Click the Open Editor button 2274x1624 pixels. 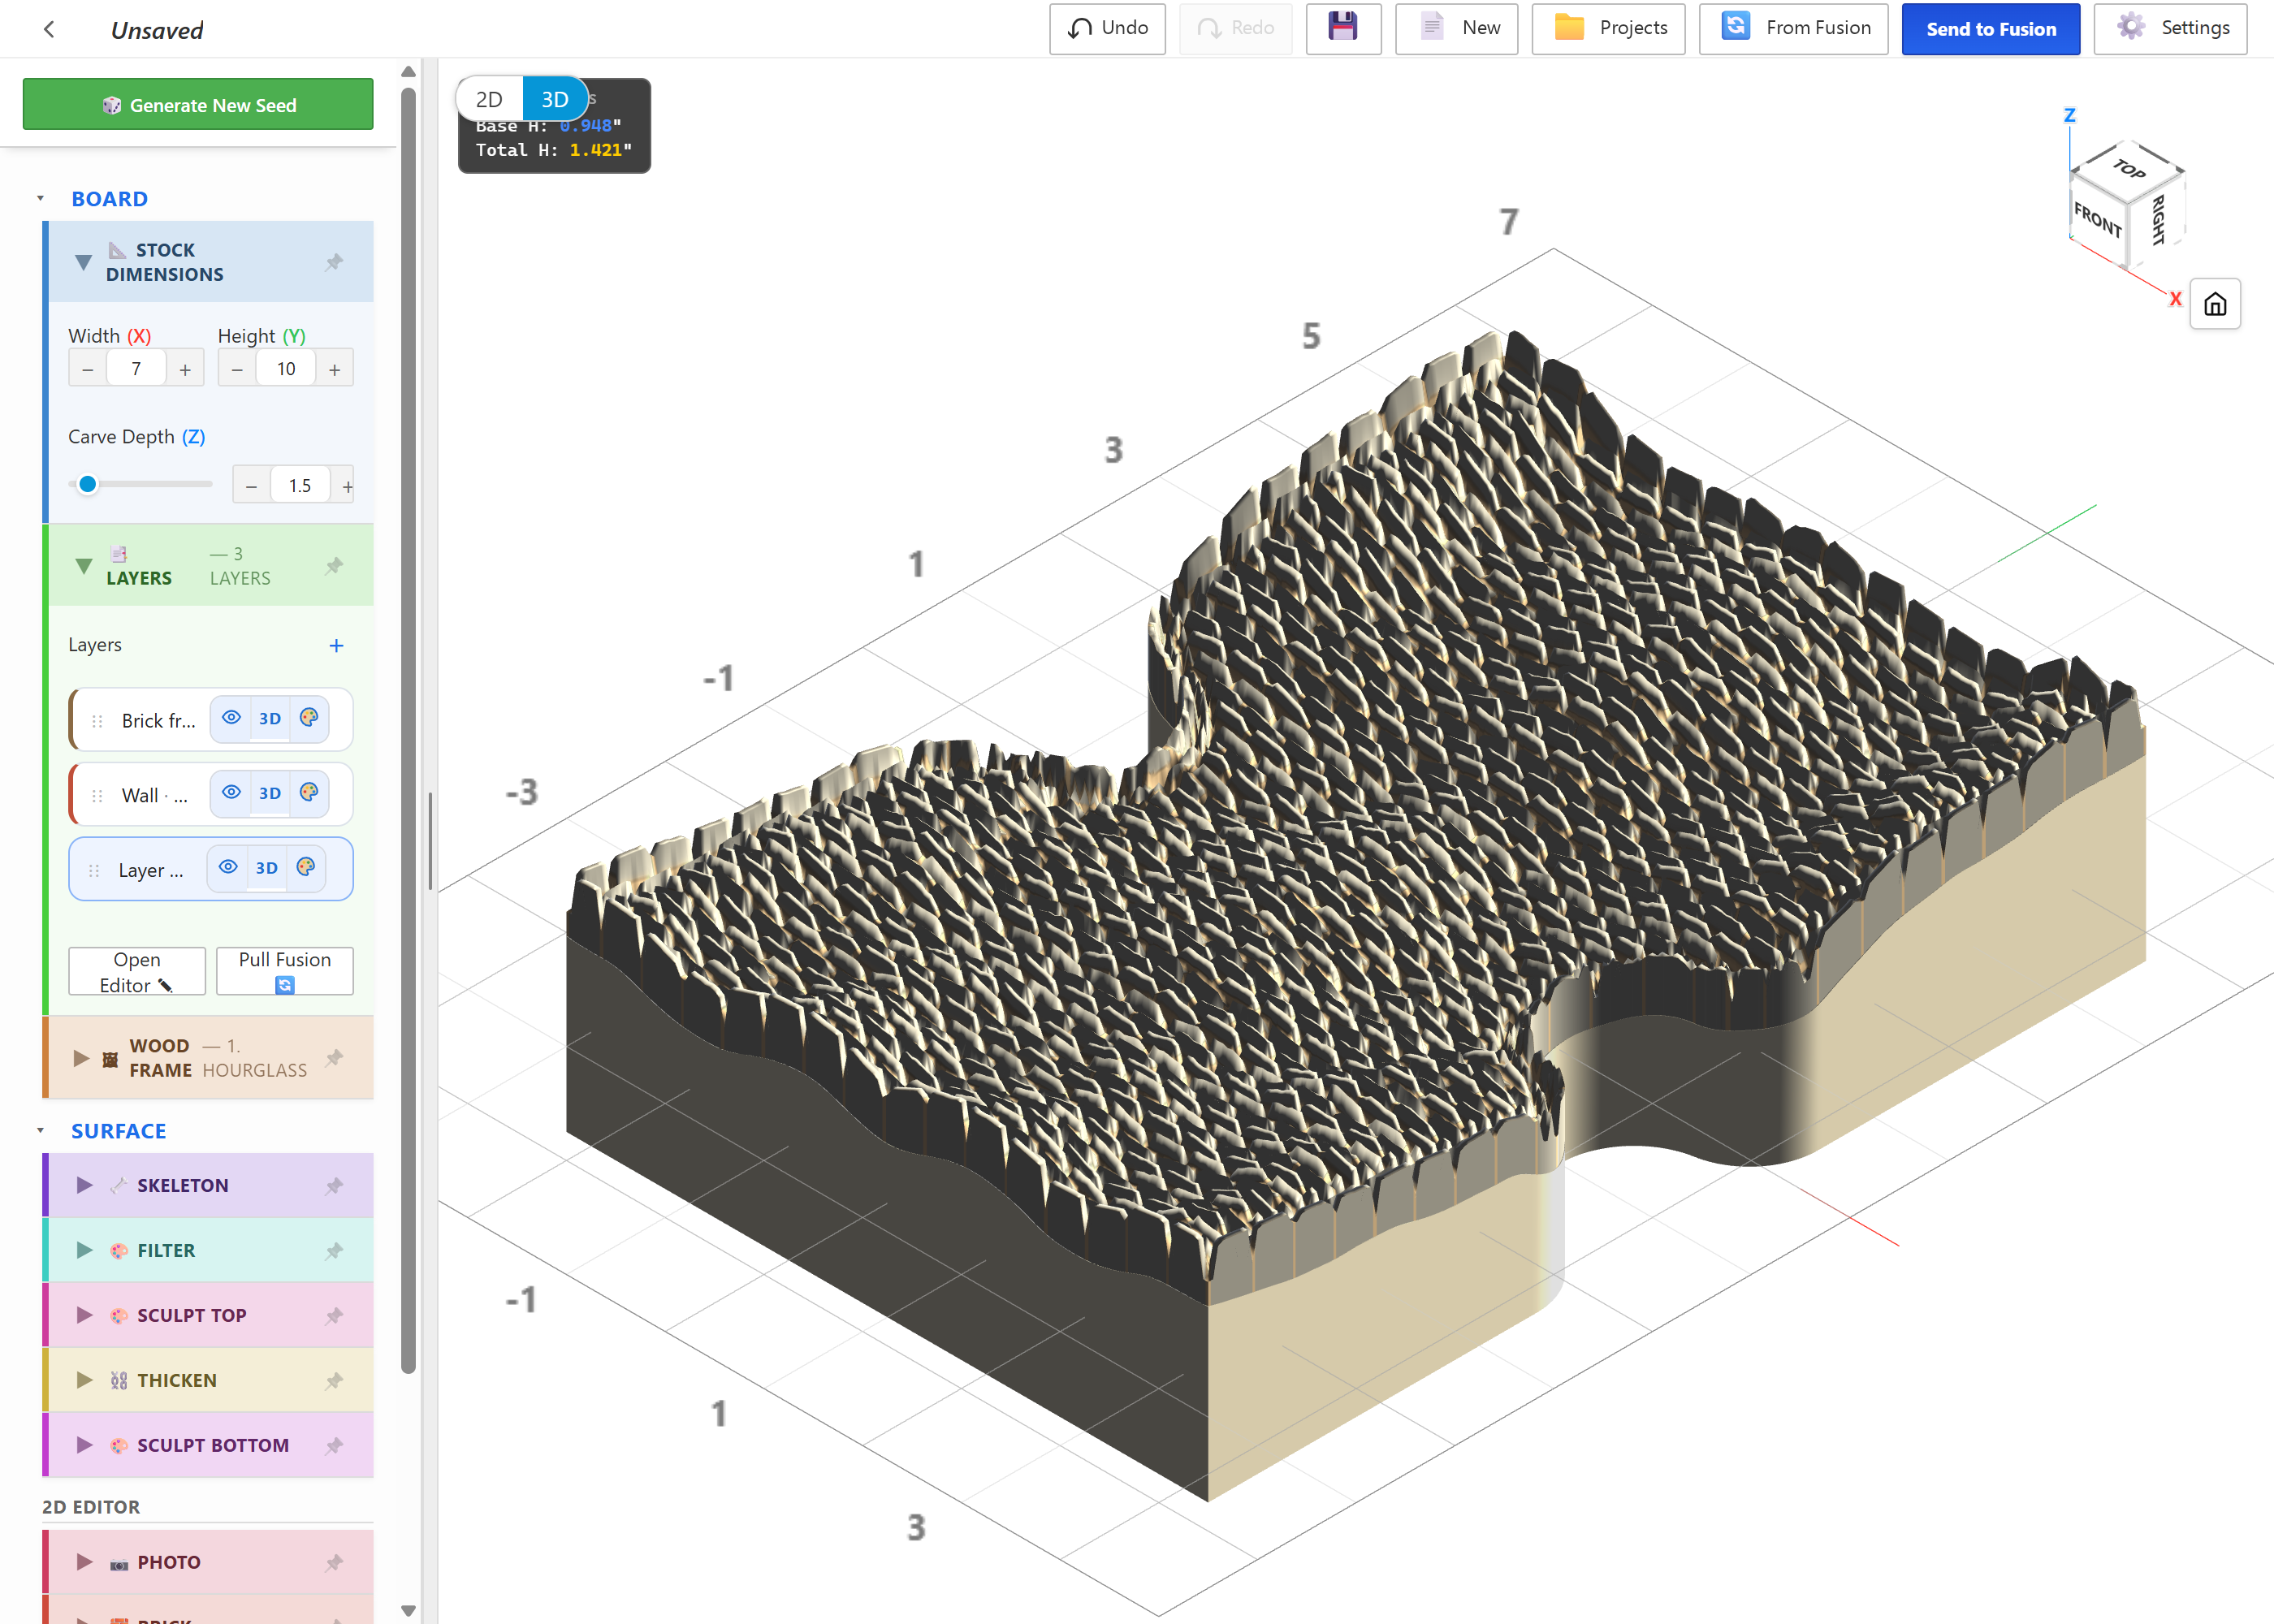coord(137,972)
